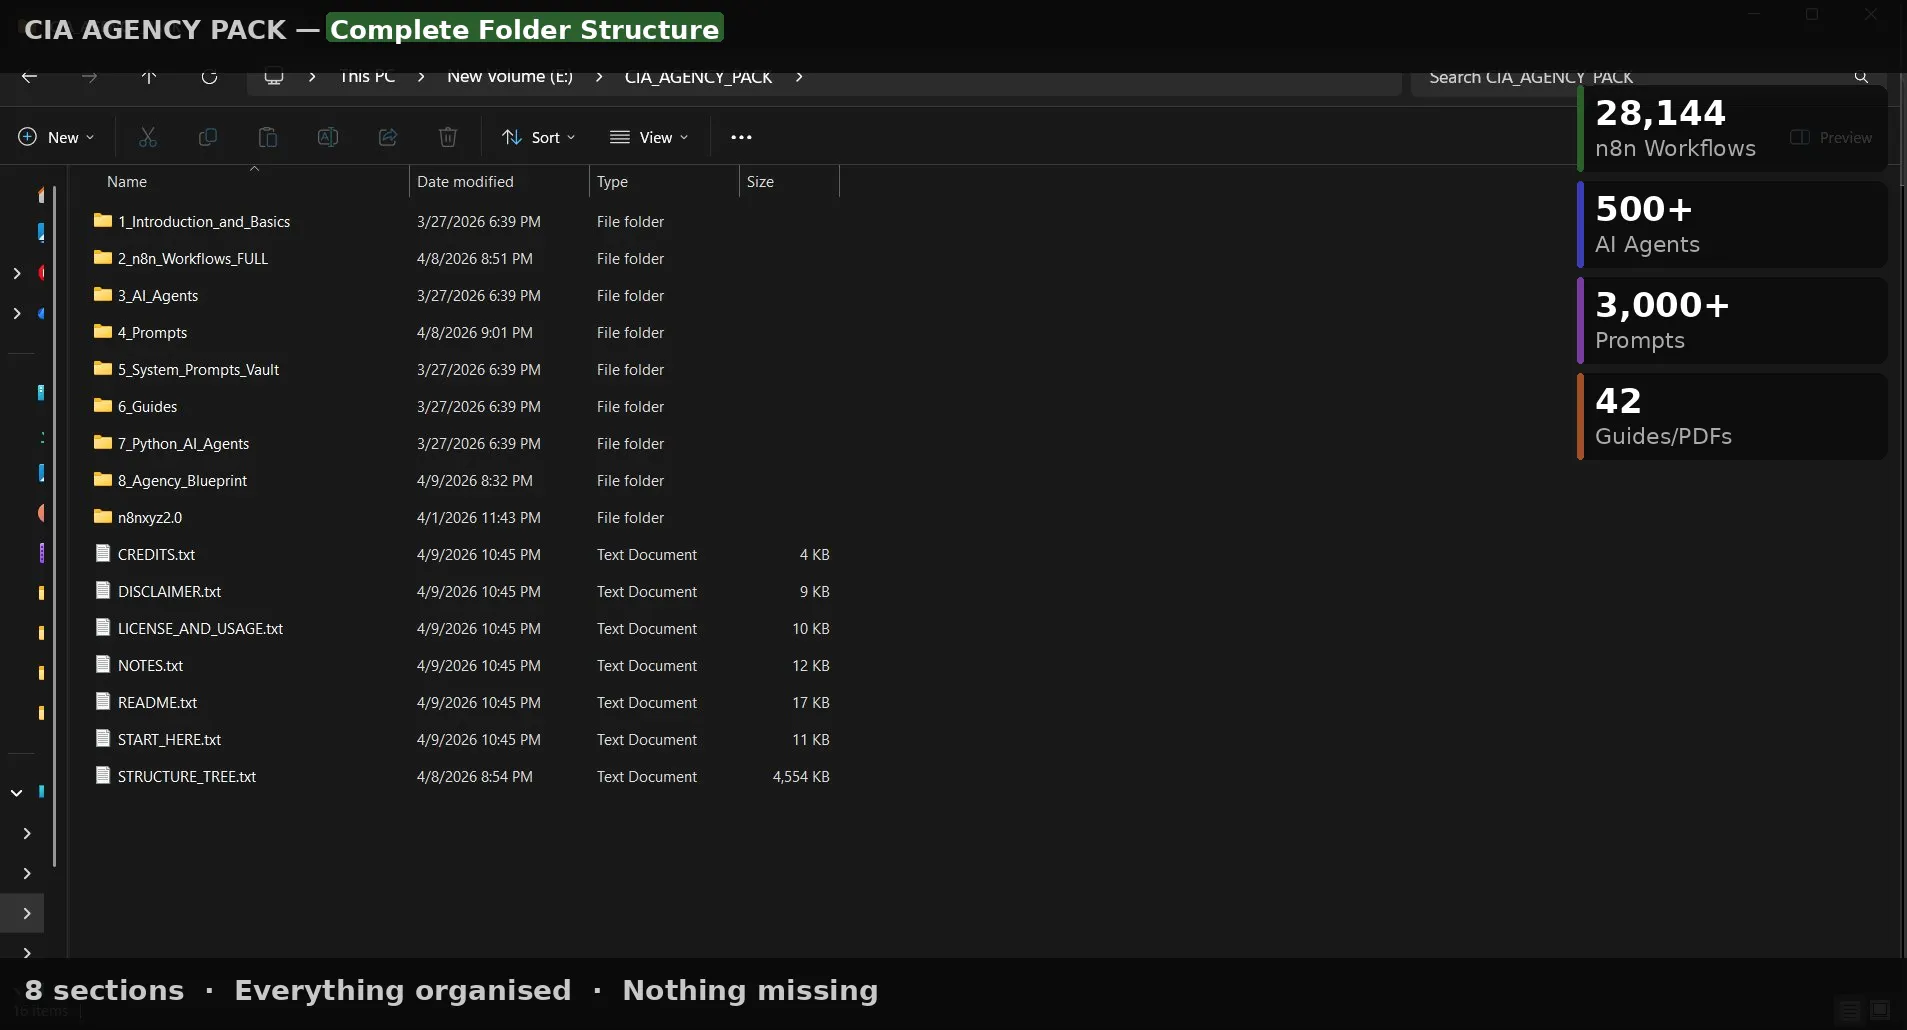Open the Sort dropdown
Viewport: 1907px width, 1030px height.
coord(539,137)
